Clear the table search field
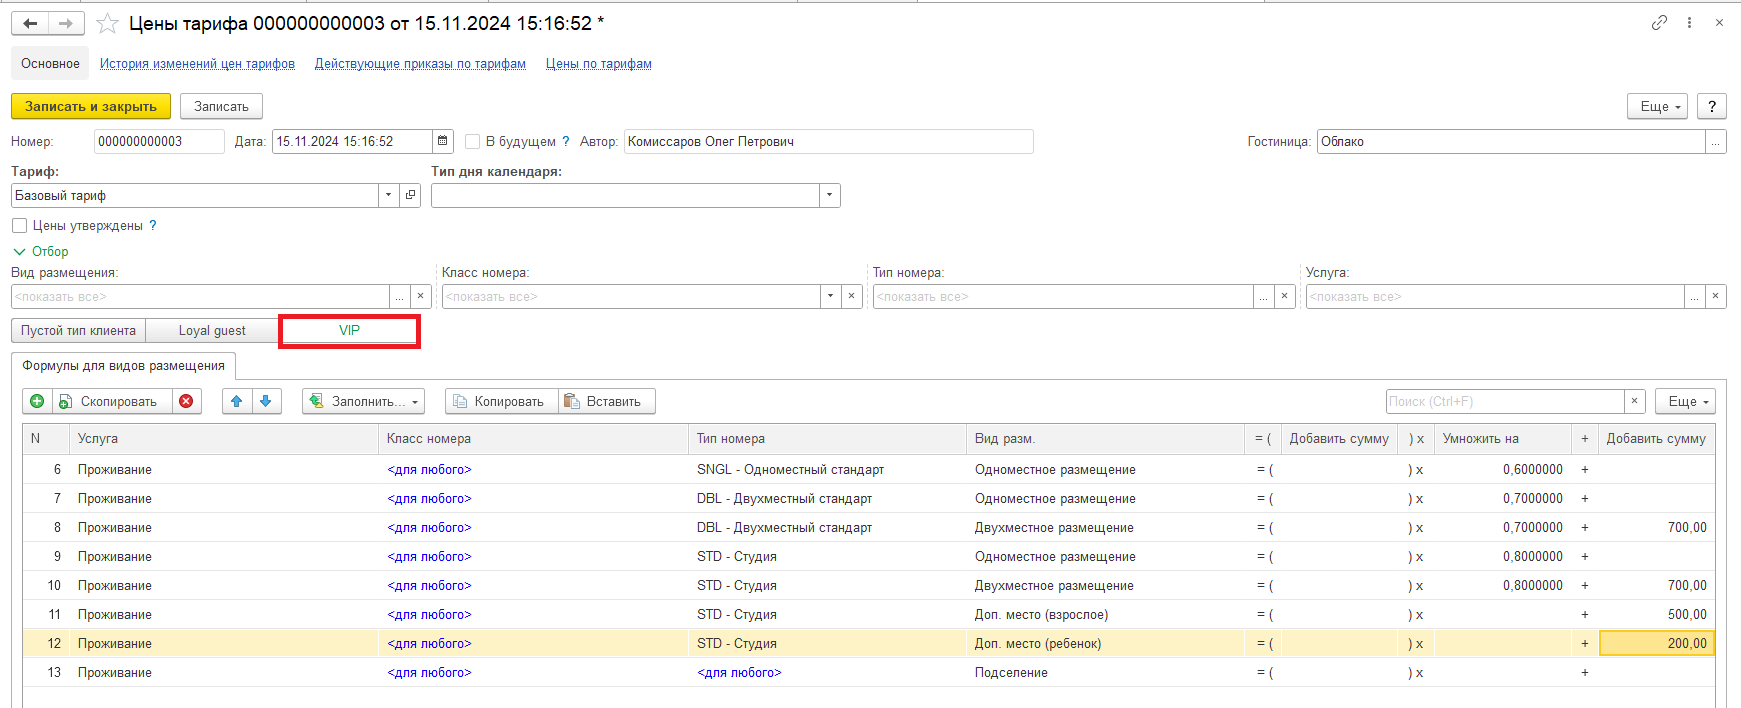Image resolution: width=1741 pixels, height=708 pixels. (1635, 401)
